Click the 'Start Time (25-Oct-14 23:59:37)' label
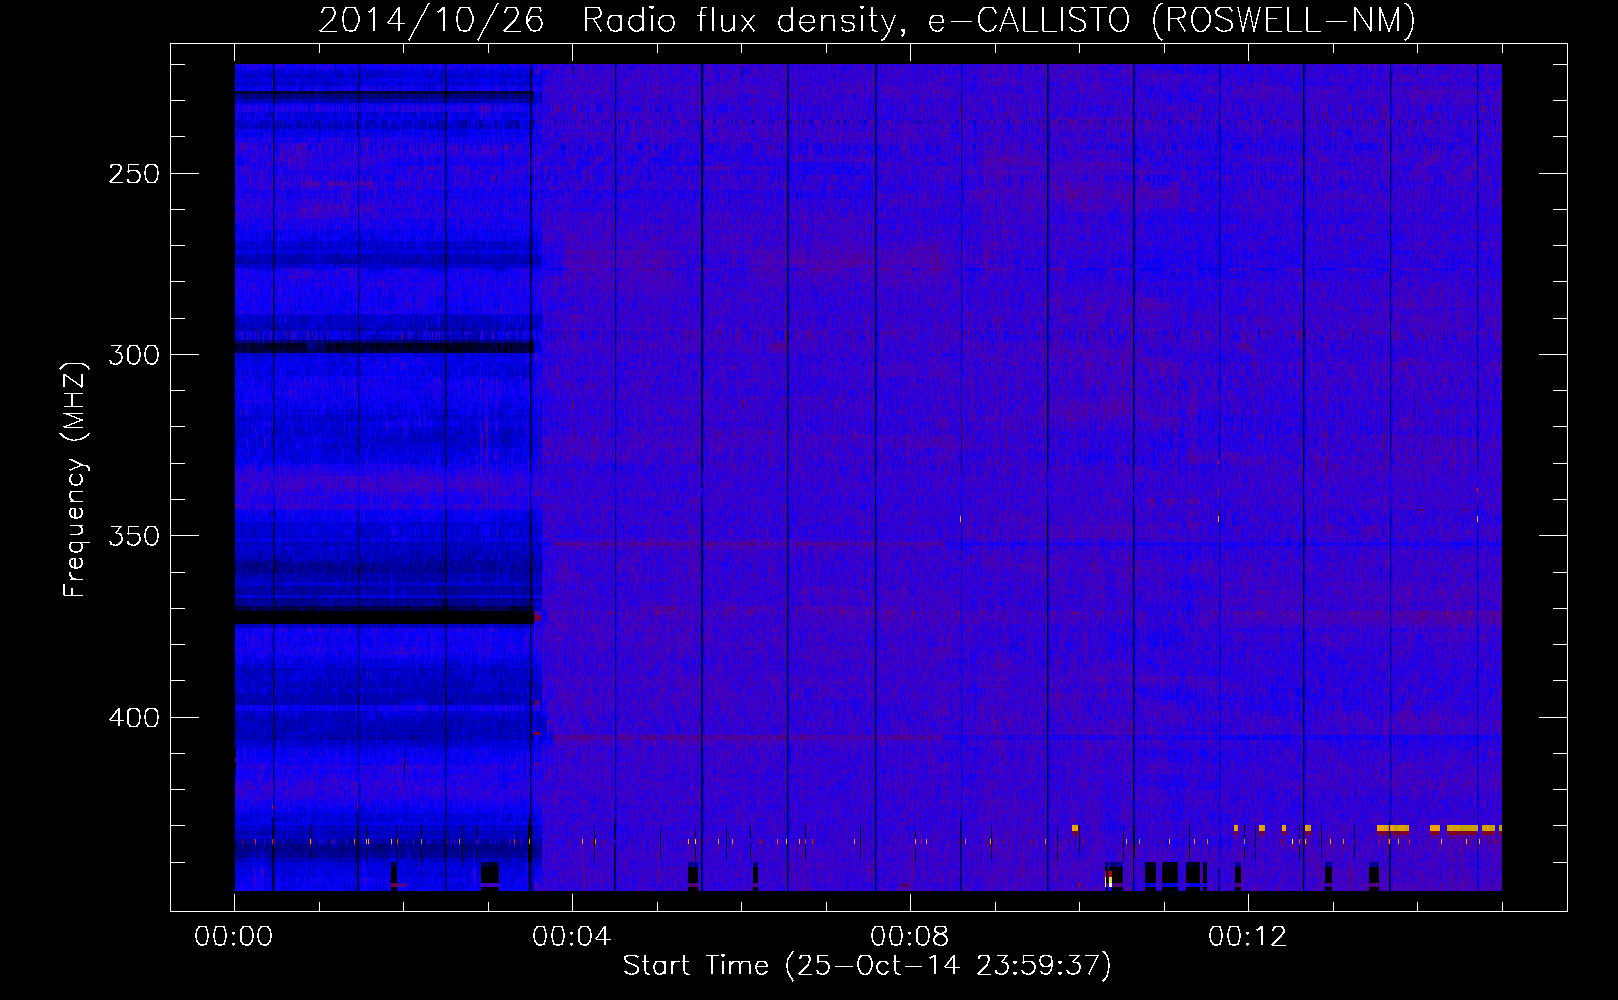This screenshot has height=1000, width=1618. click(x=867, y=966)
